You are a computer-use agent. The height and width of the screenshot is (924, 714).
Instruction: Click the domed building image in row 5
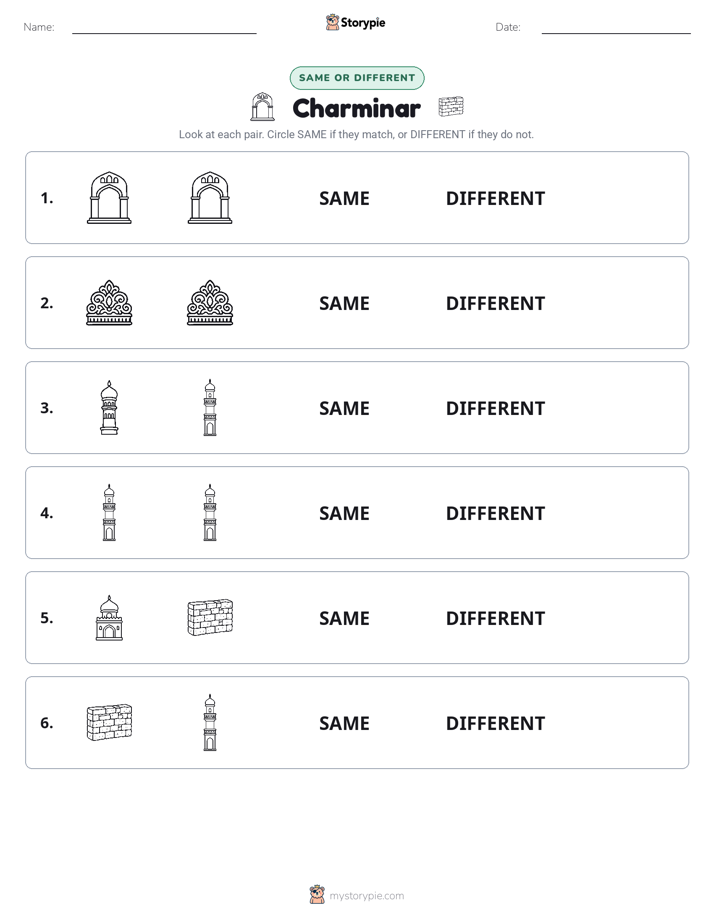pos(109,618)
